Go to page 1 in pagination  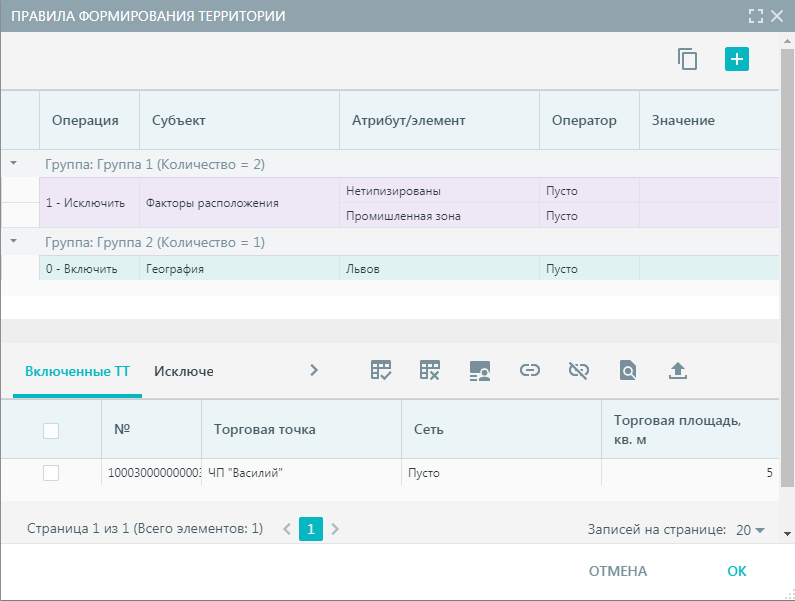pyautogui.click(x=311, y=529)
